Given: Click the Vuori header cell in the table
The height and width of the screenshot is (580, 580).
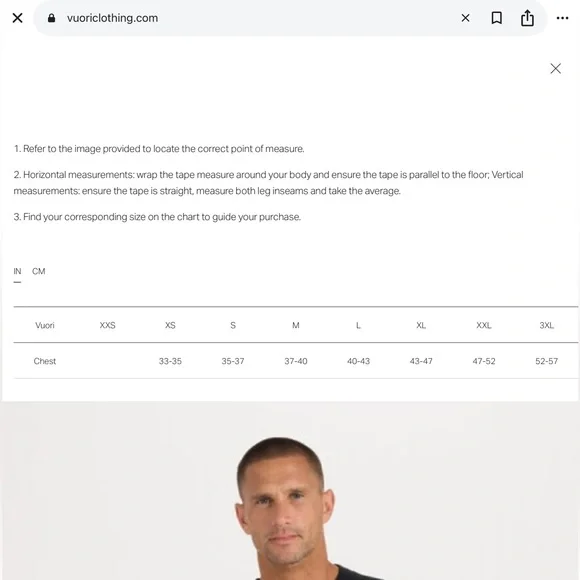Looking at the screenshot, I should pyautogui.click(x=45, y=325).
